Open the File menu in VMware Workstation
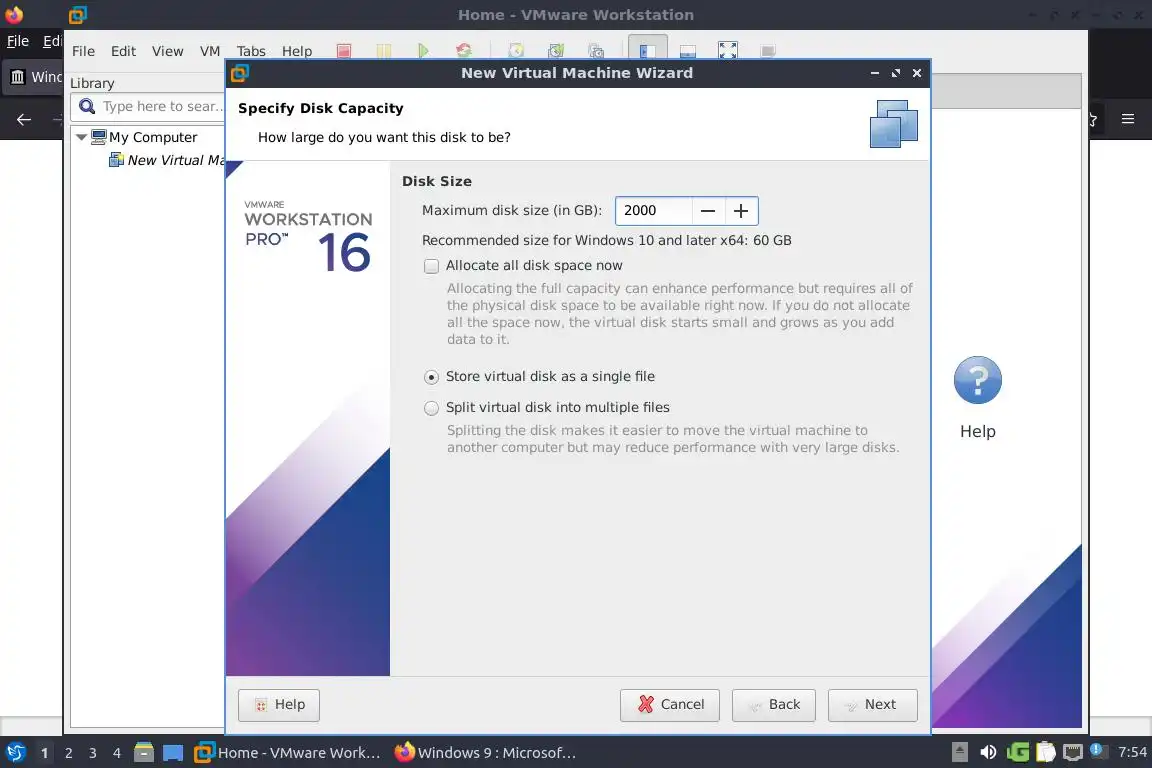Viewport: 1152px width, 768px height. pyautogui.click(x=83, y=51)
